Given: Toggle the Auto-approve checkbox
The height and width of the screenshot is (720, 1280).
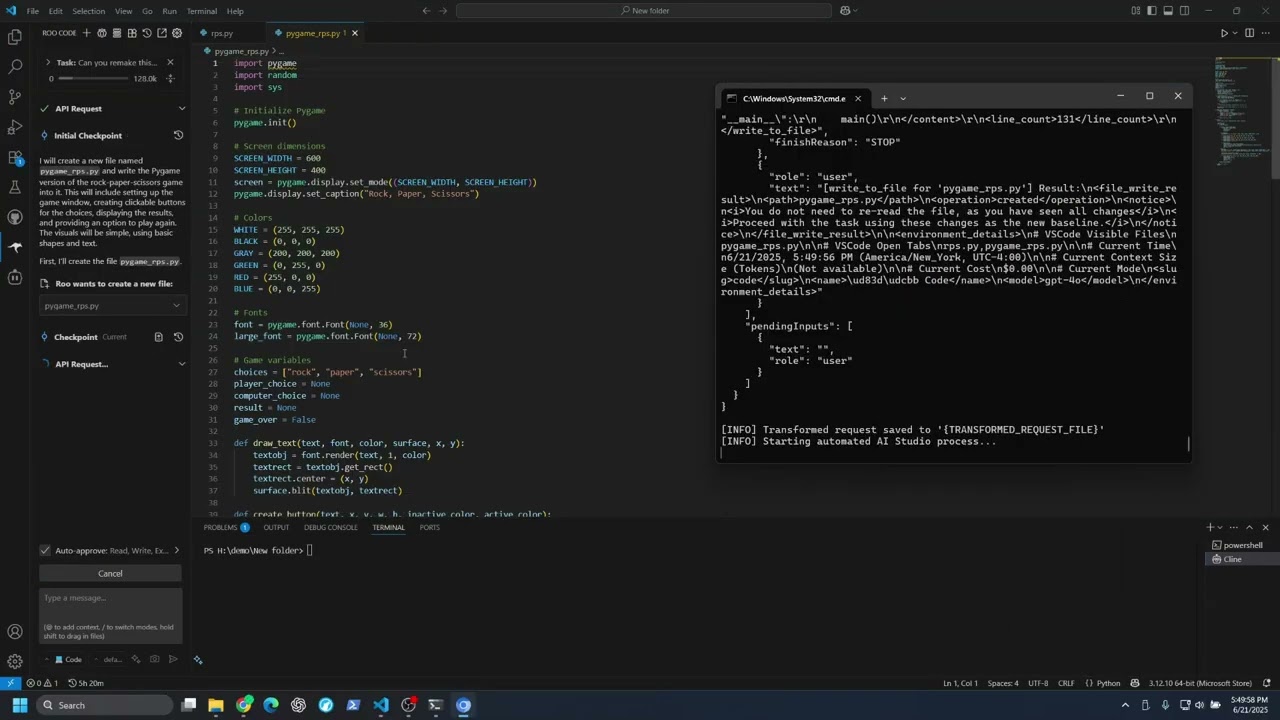Looking at the screenshot, I should click(x=45, y=550).
